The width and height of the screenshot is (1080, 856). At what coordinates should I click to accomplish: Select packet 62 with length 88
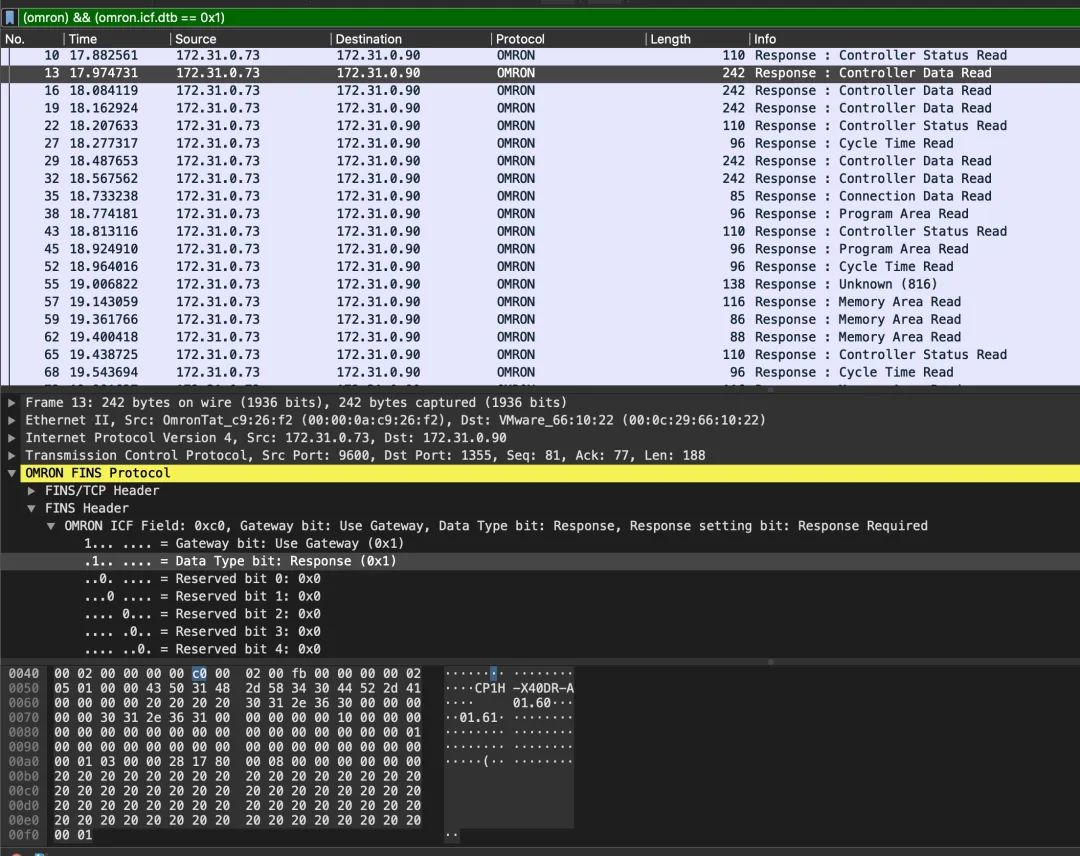[540, 337]
